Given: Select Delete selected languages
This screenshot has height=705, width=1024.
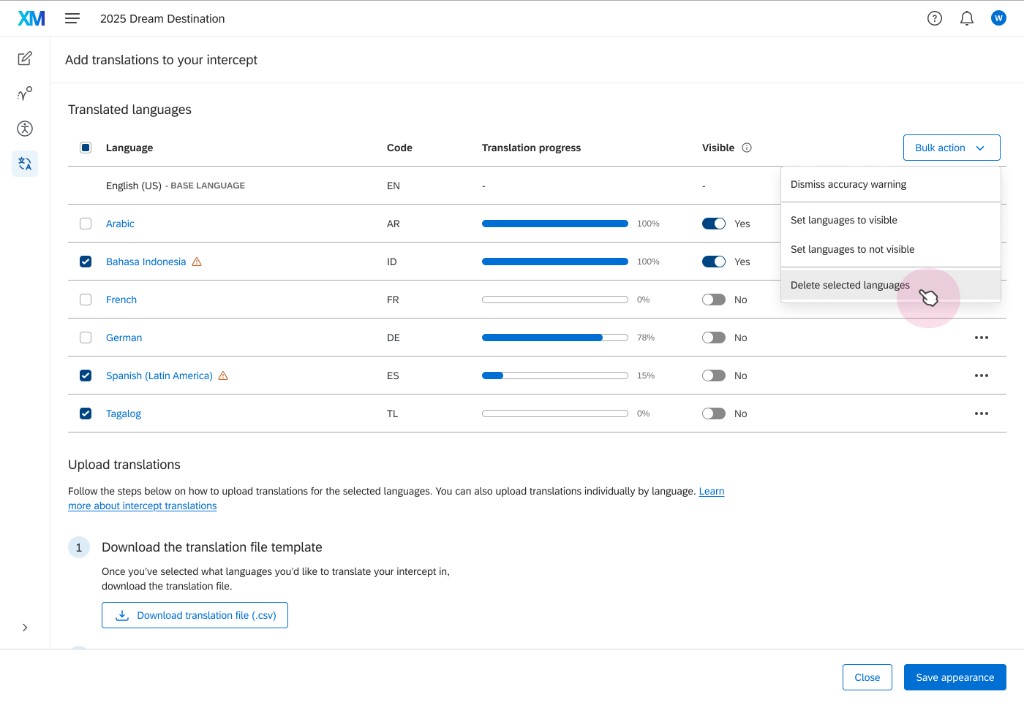Looking at the screenshot, I should [850, 285].
